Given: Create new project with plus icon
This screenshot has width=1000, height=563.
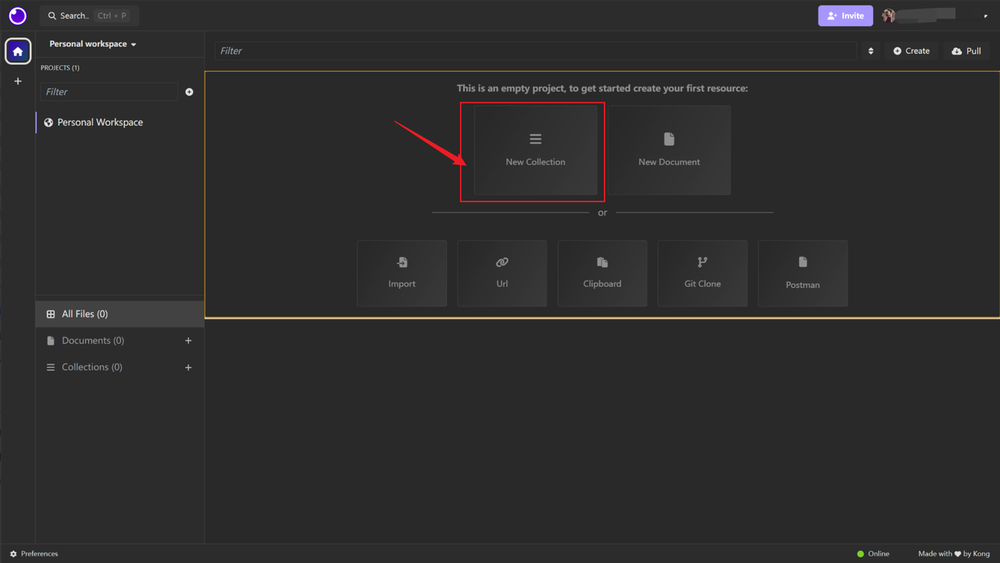Looking at the screenshot, I should [x=189, y=92].
